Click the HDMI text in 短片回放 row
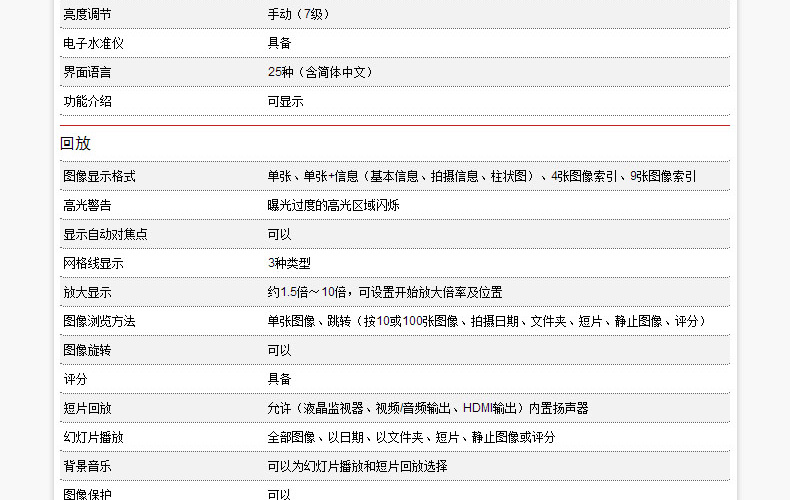Screen dimensions: 790x500 477,408
